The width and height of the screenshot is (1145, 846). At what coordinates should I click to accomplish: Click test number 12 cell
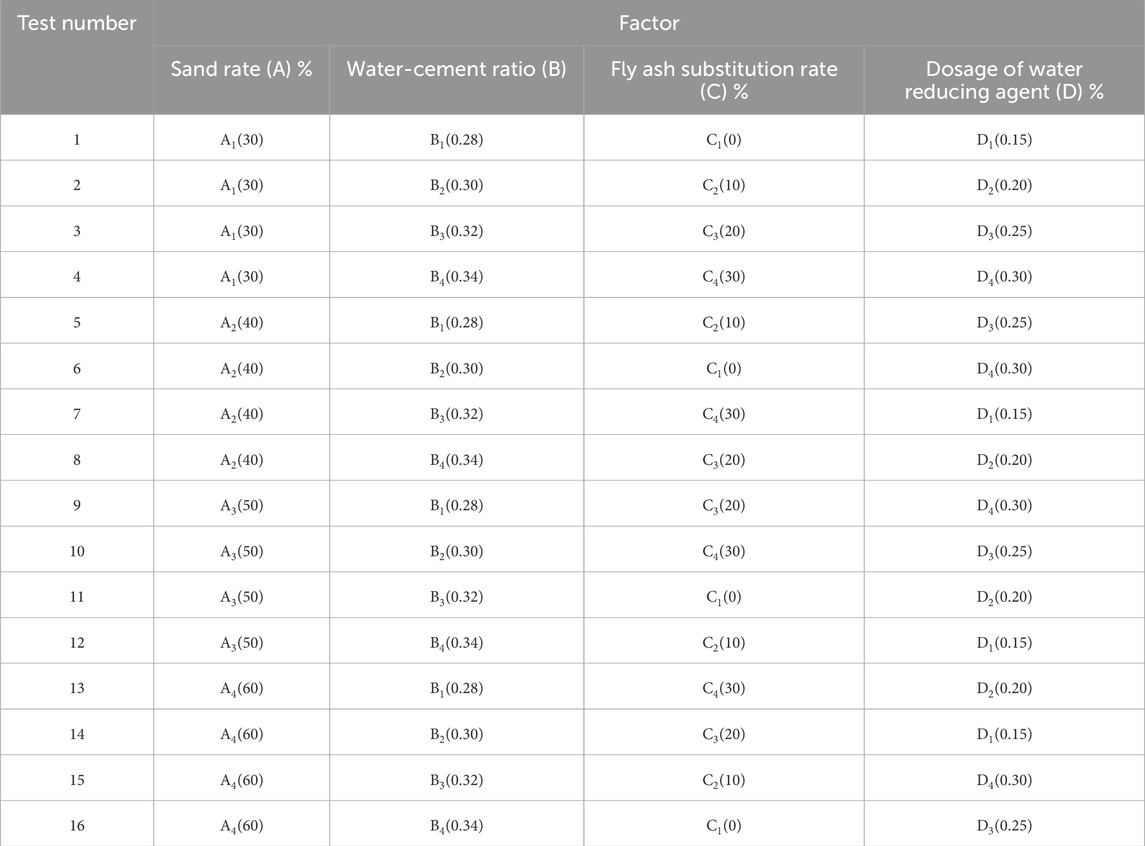click(x=77, y=642)
